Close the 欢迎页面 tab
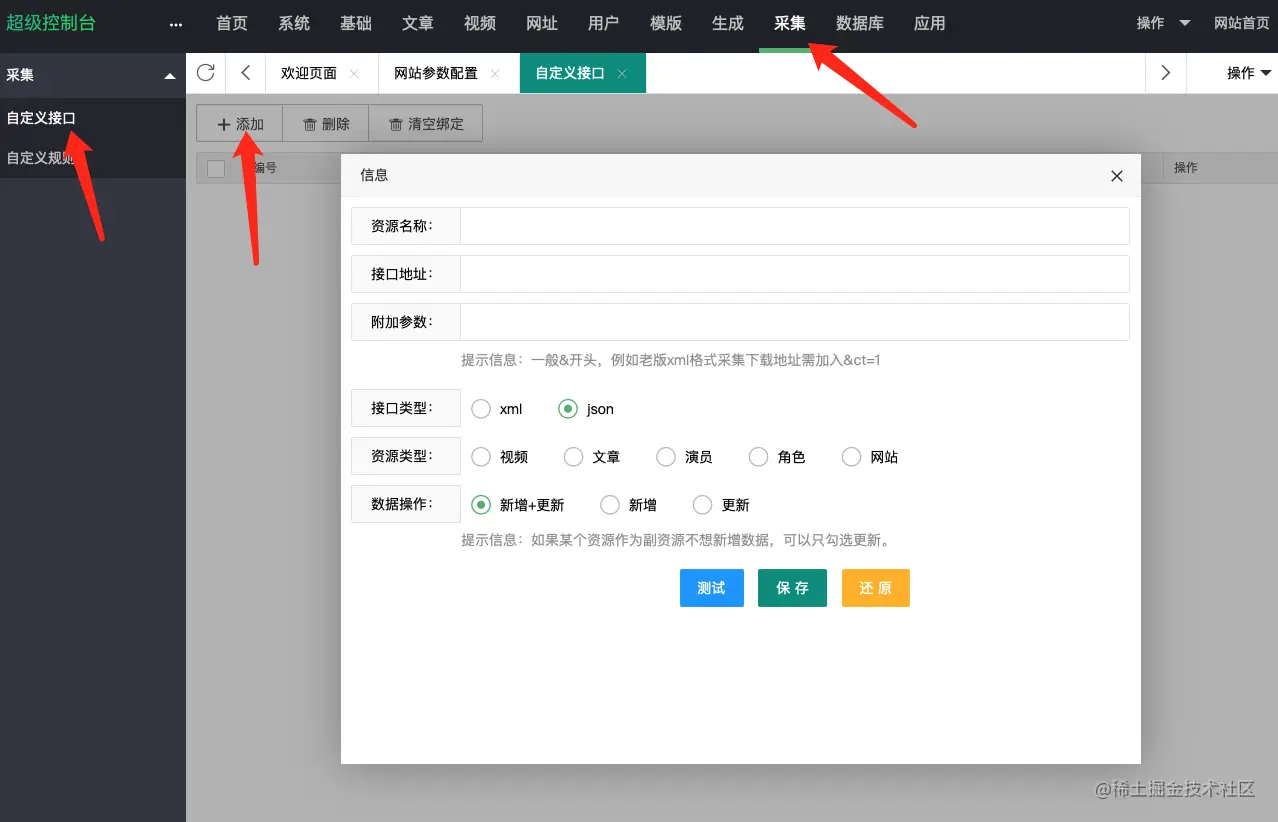This screenshot has height=822, width=1278. [x=354, y=74]
